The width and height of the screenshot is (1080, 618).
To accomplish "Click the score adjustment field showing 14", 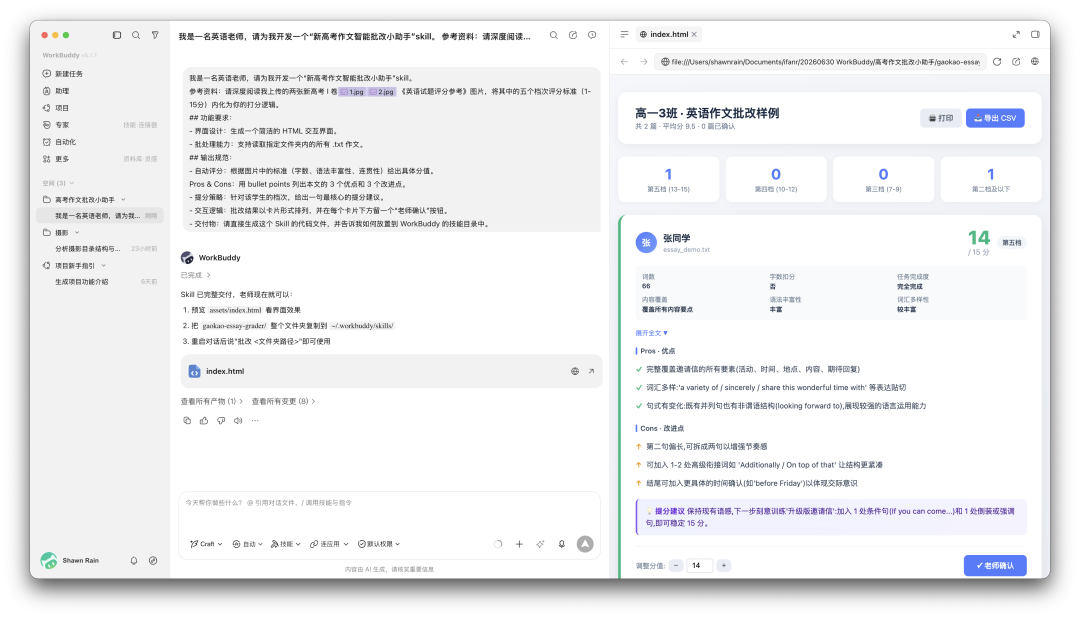I will click(700, 566).
